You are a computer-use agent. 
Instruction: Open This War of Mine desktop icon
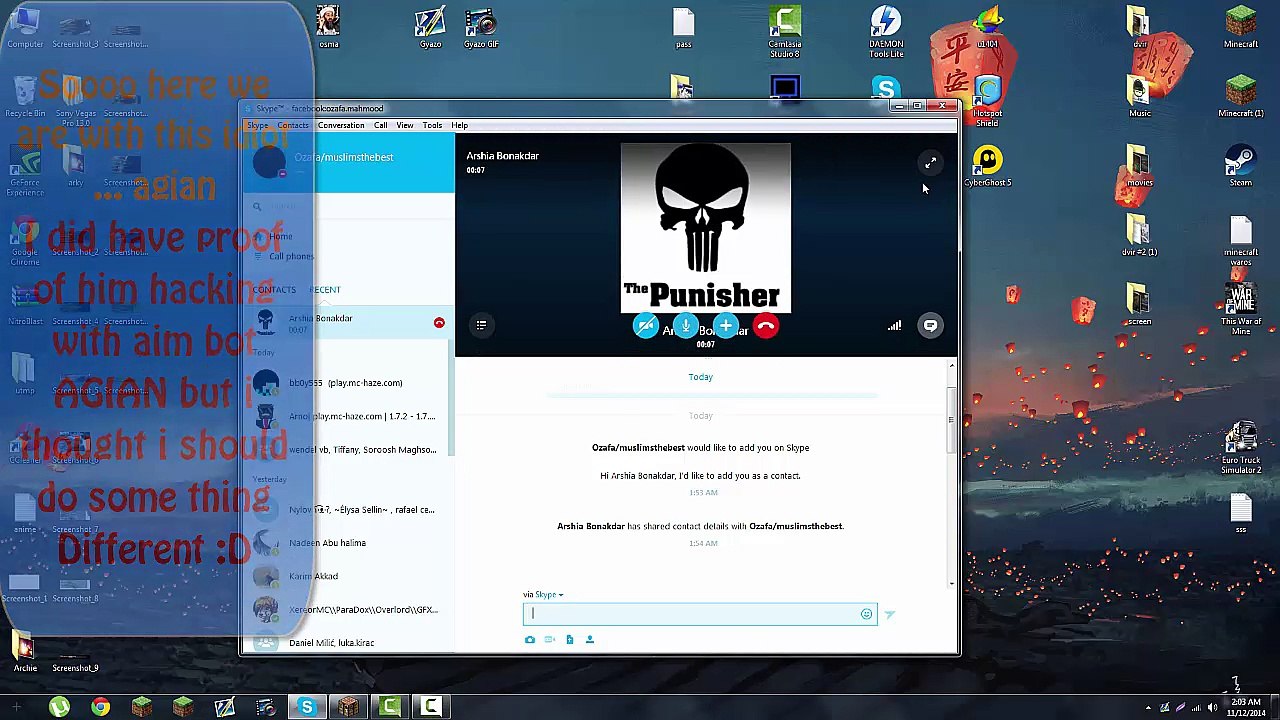click(1241, 310)
